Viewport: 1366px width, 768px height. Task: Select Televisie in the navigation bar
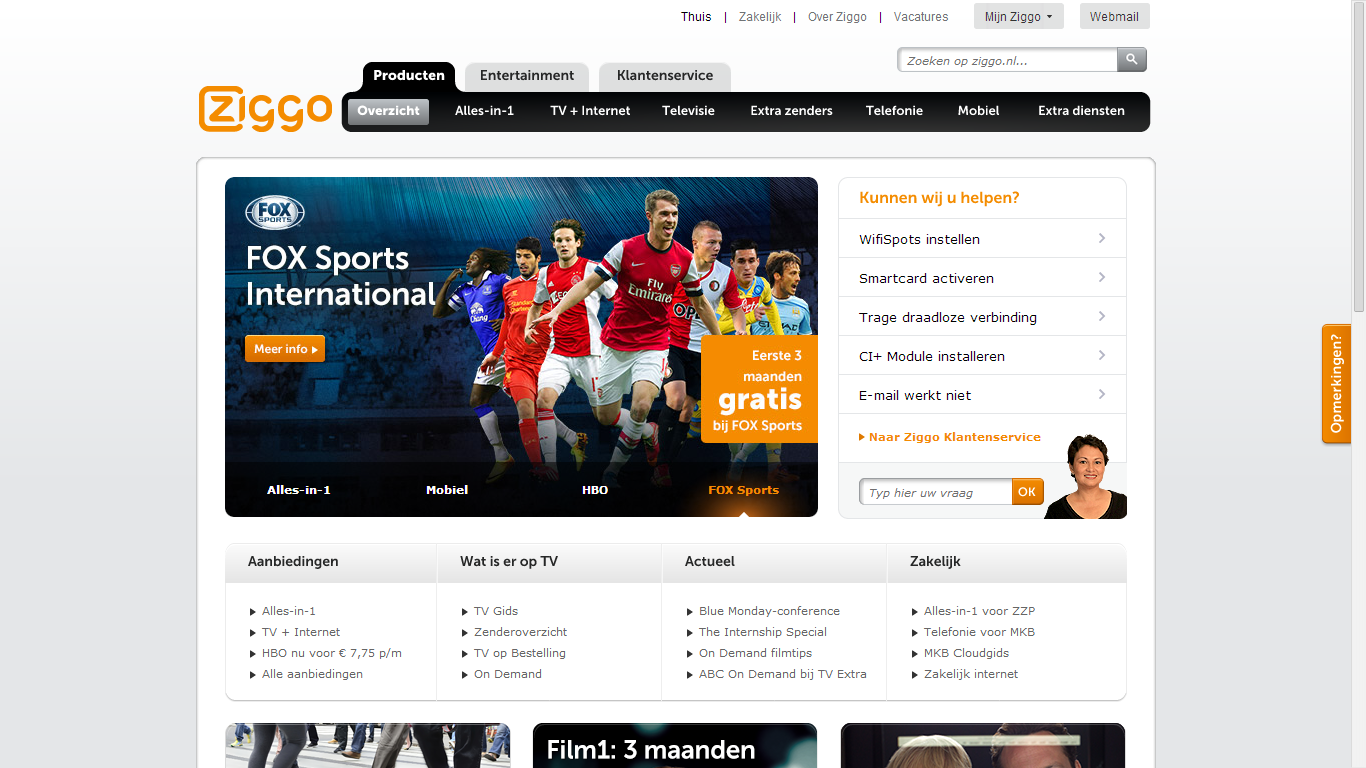coord(688,111)
